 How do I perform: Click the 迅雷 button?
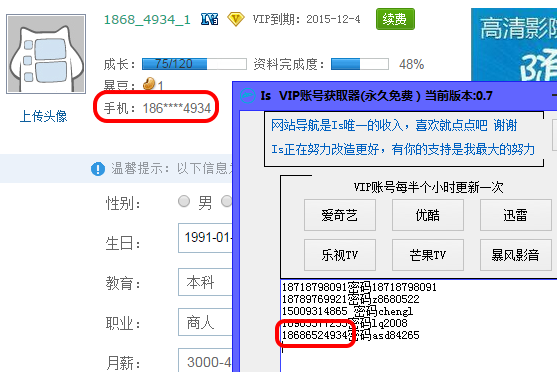point(516,215)
